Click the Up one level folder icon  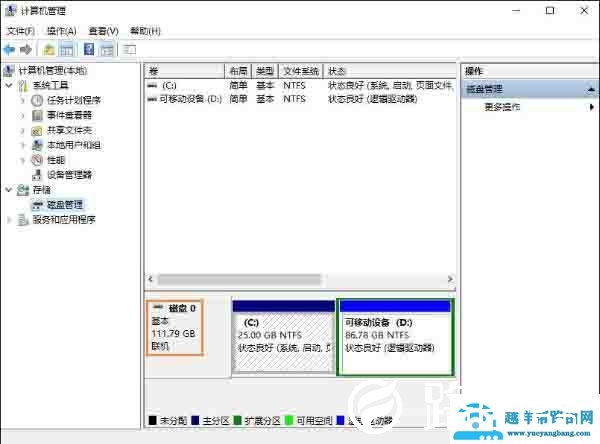(x=49, y=50)
